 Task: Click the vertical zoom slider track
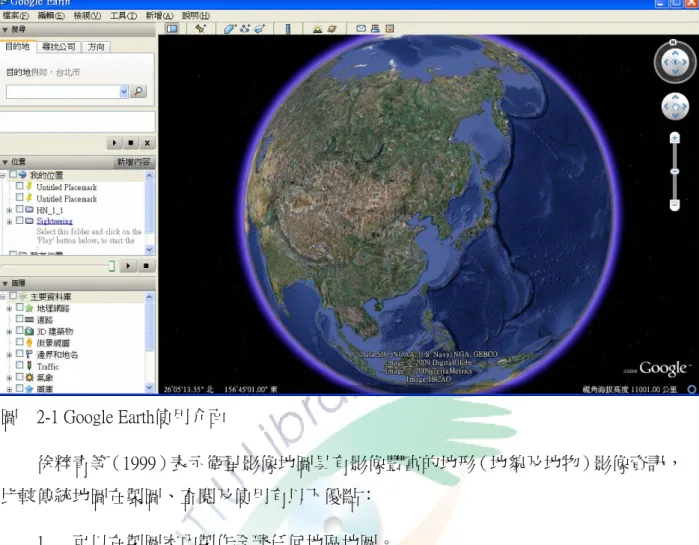(675, 172)
